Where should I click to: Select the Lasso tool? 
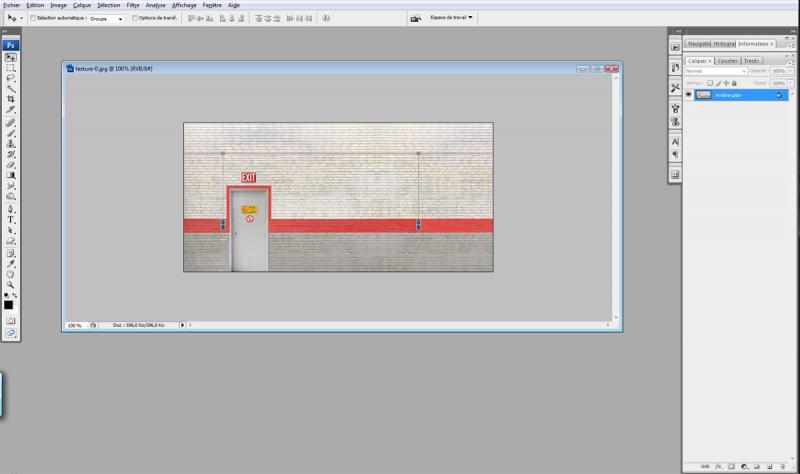point(11,77)
